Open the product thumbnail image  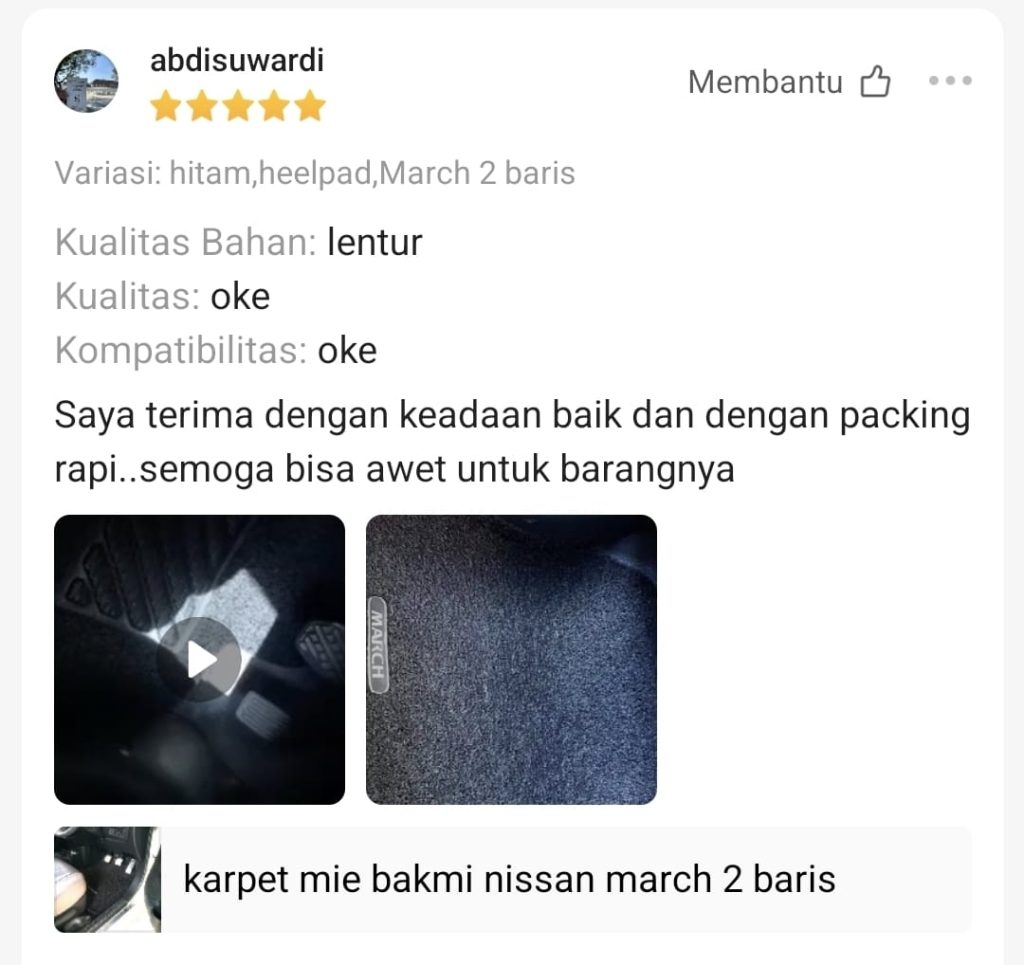pyautogui.click(x=108, y=879)
